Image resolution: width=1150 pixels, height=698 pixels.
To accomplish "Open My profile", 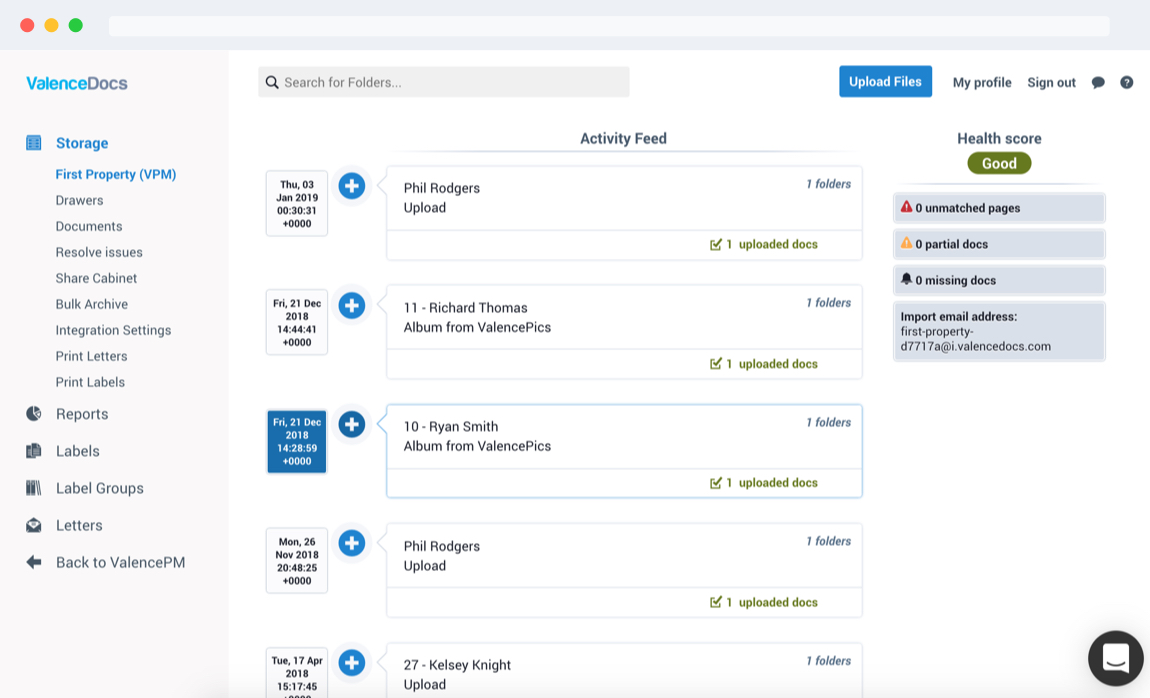I will 982,83.
